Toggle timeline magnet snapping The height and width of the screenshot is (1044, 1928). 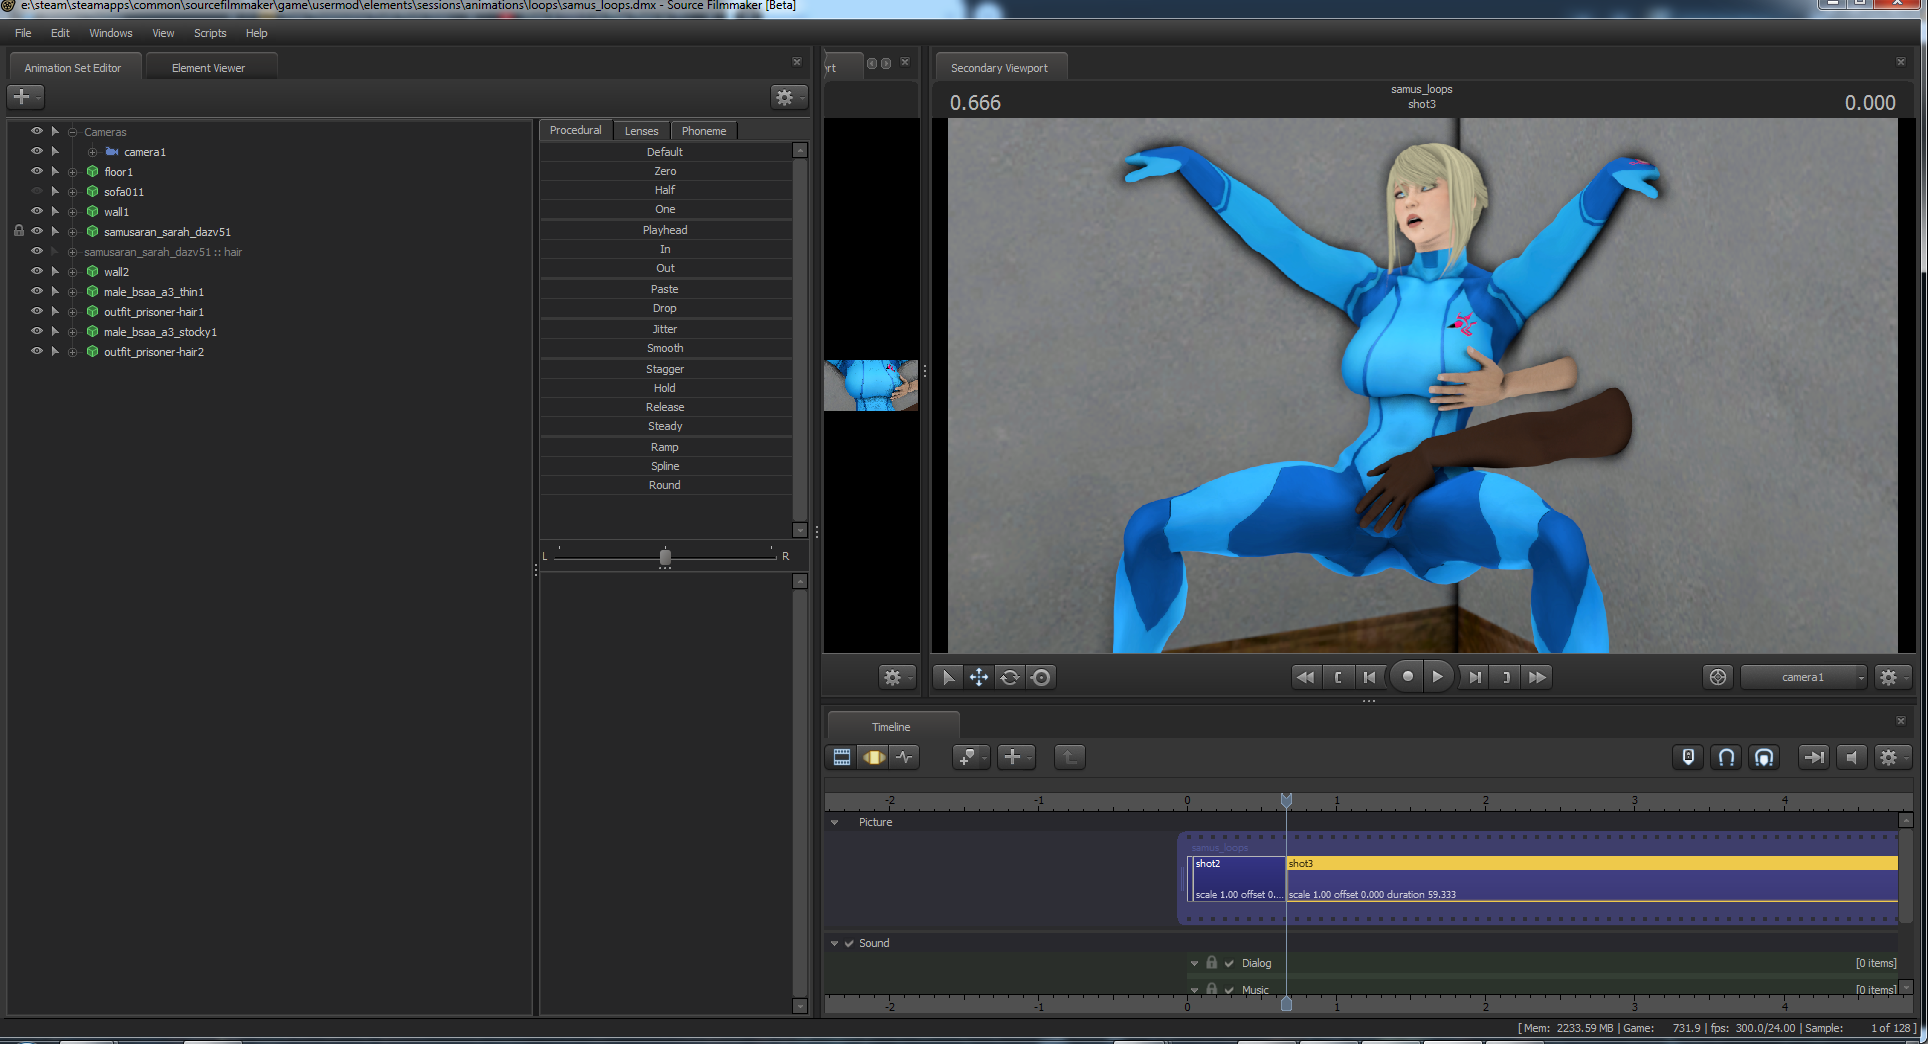click(x=1726, y=757)
